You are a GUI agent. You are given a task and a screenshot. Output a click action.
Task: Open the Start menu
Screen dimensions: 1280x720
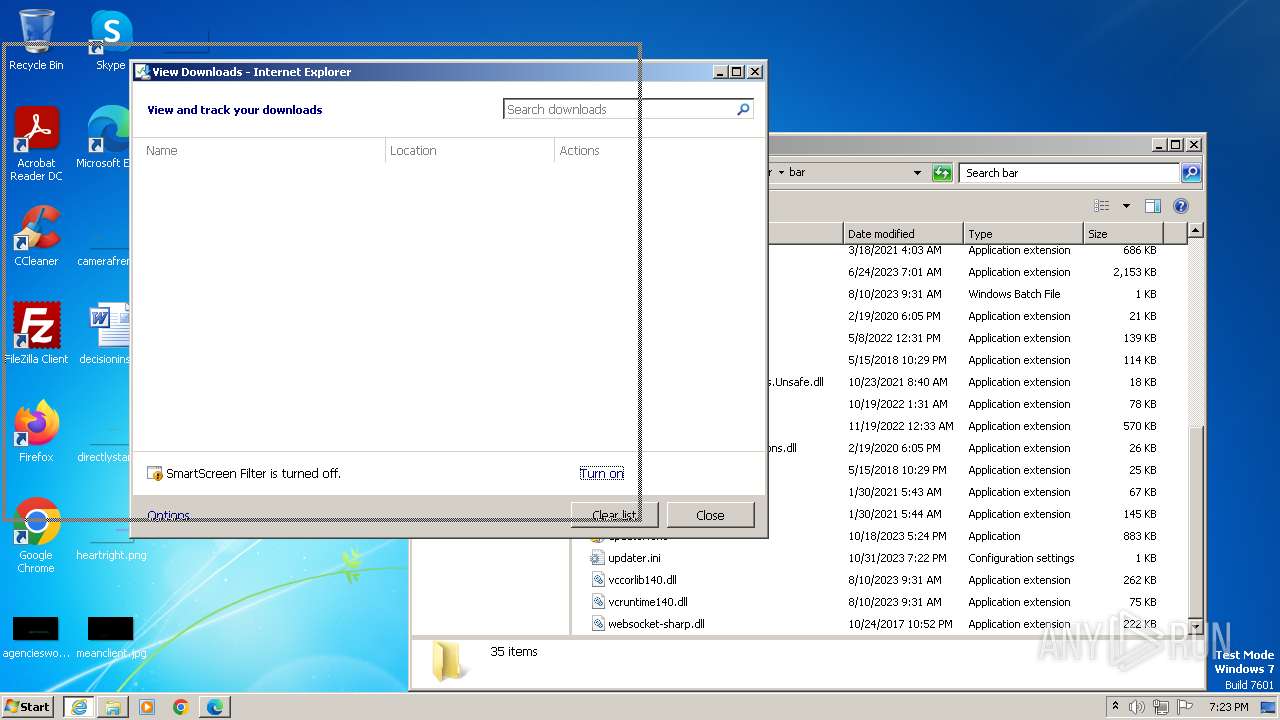[28, 706]
